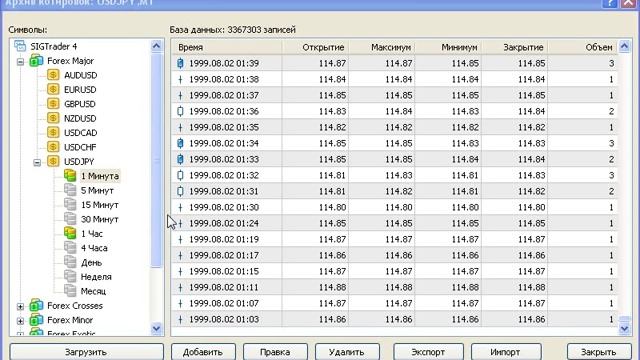Click the Время column header
Image resolution: width=640 pixels, height=360 pixels.
point(226,47)
